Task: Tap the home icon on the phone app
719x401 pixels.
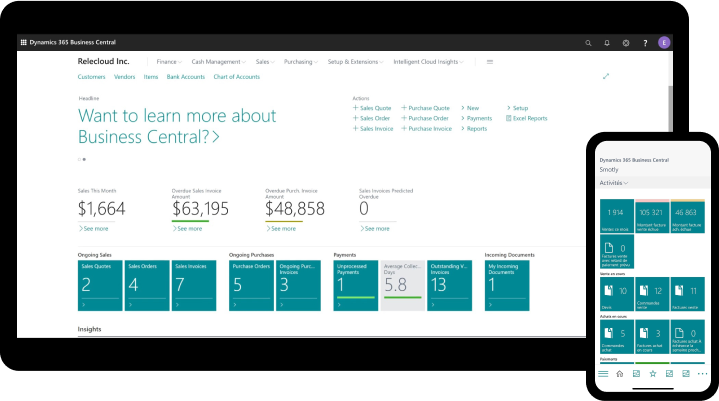Action: pos(619,374)
